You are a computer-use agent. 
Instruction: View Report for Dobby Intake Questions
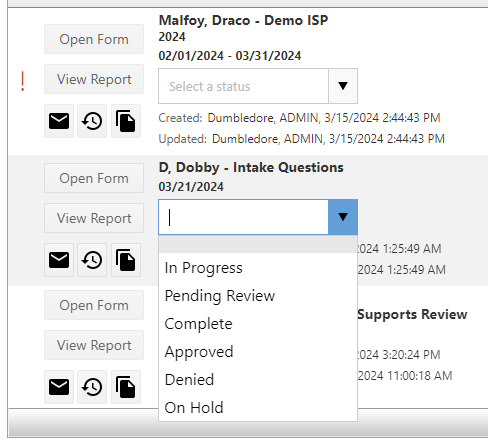click(x=94, y=218)
